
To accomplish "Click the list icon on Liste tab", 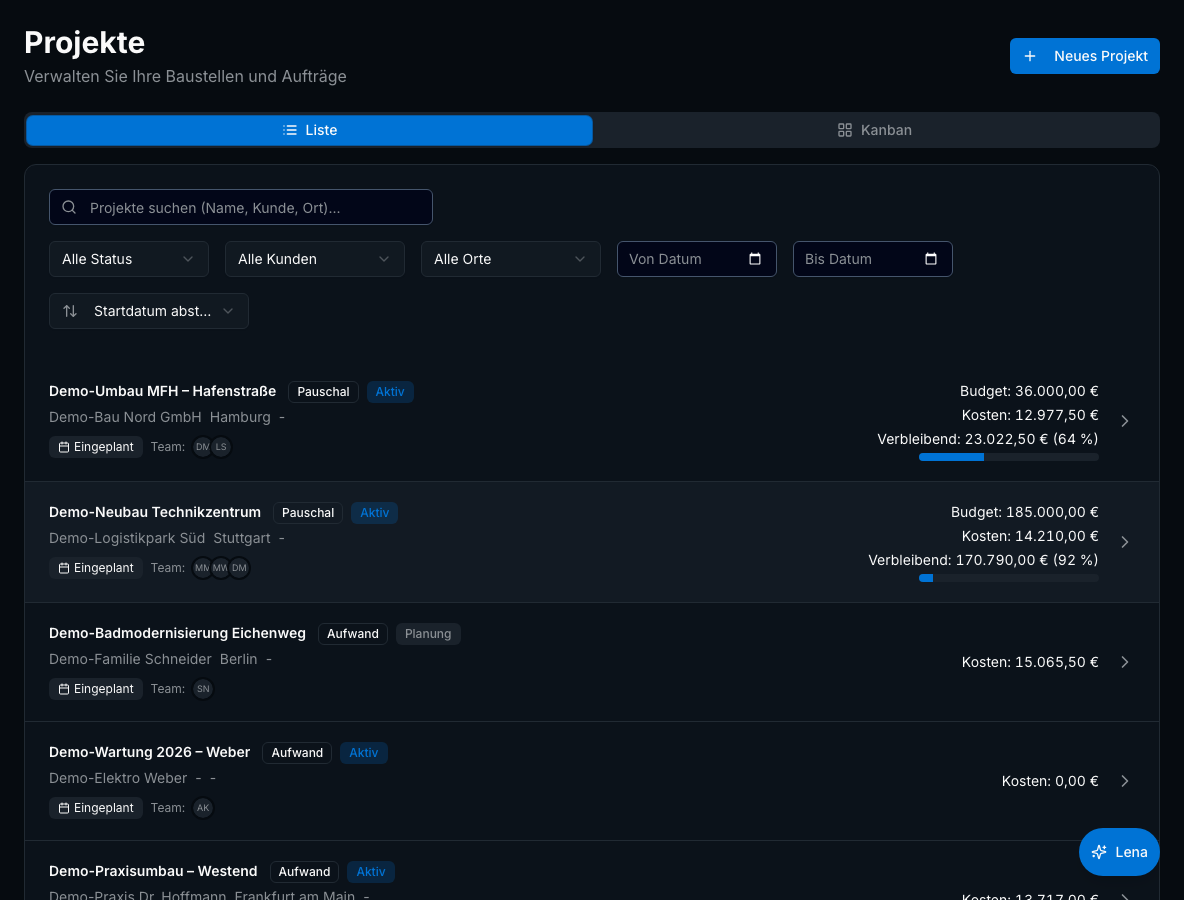I will click(289, 130).
